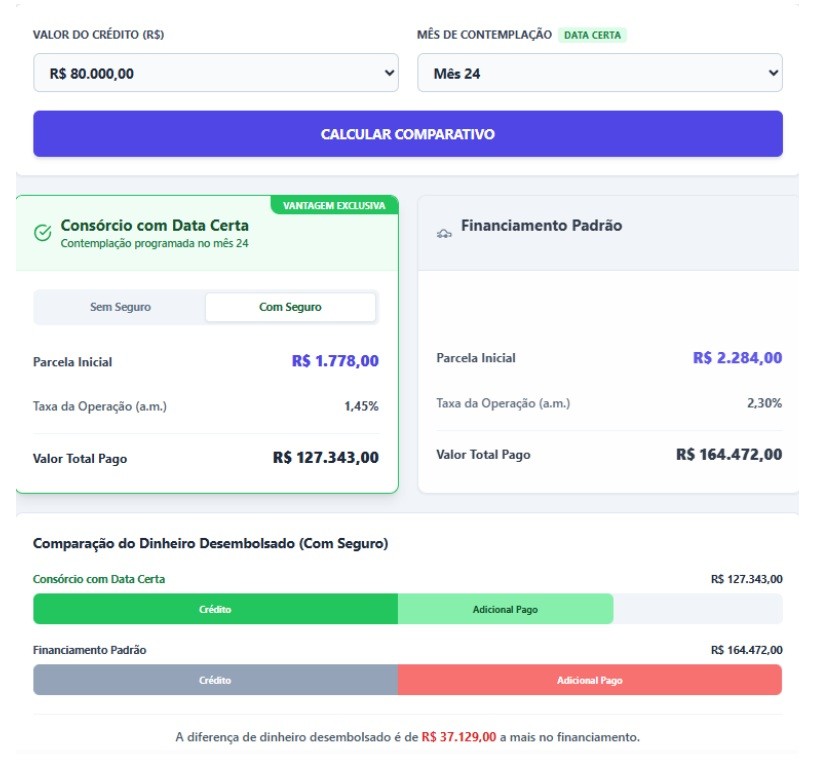The height and width of the screenshot is (763, 820).
Task: Click the 2,30% taxa value
Action: point(765,403)
